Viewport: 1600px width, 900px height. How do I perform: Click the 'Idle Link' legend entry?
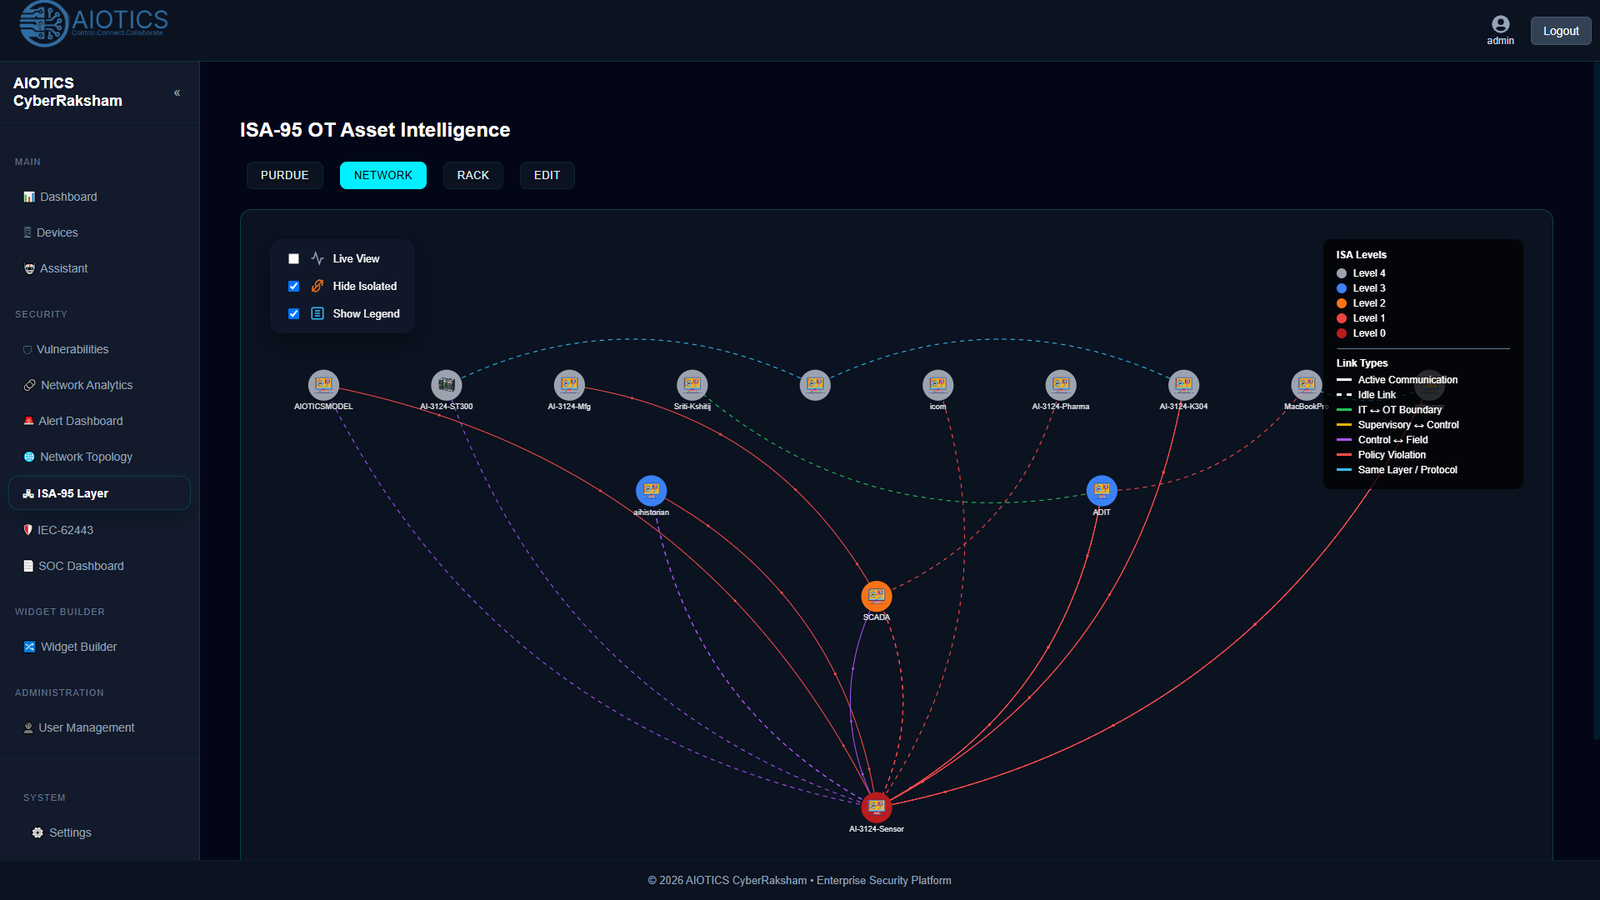coord(1366,395)
